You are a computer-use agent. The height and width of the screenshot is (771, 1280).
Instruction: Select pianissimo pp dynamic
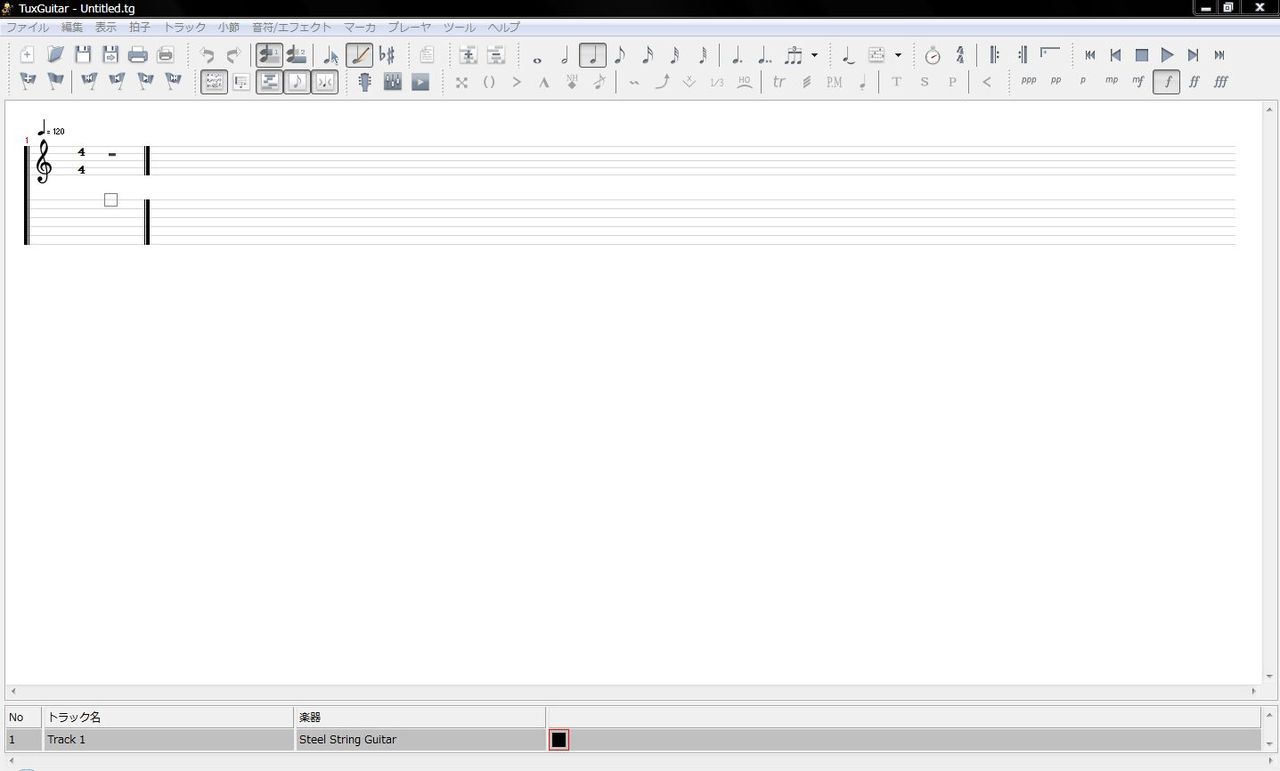[x=1056, y=82]
